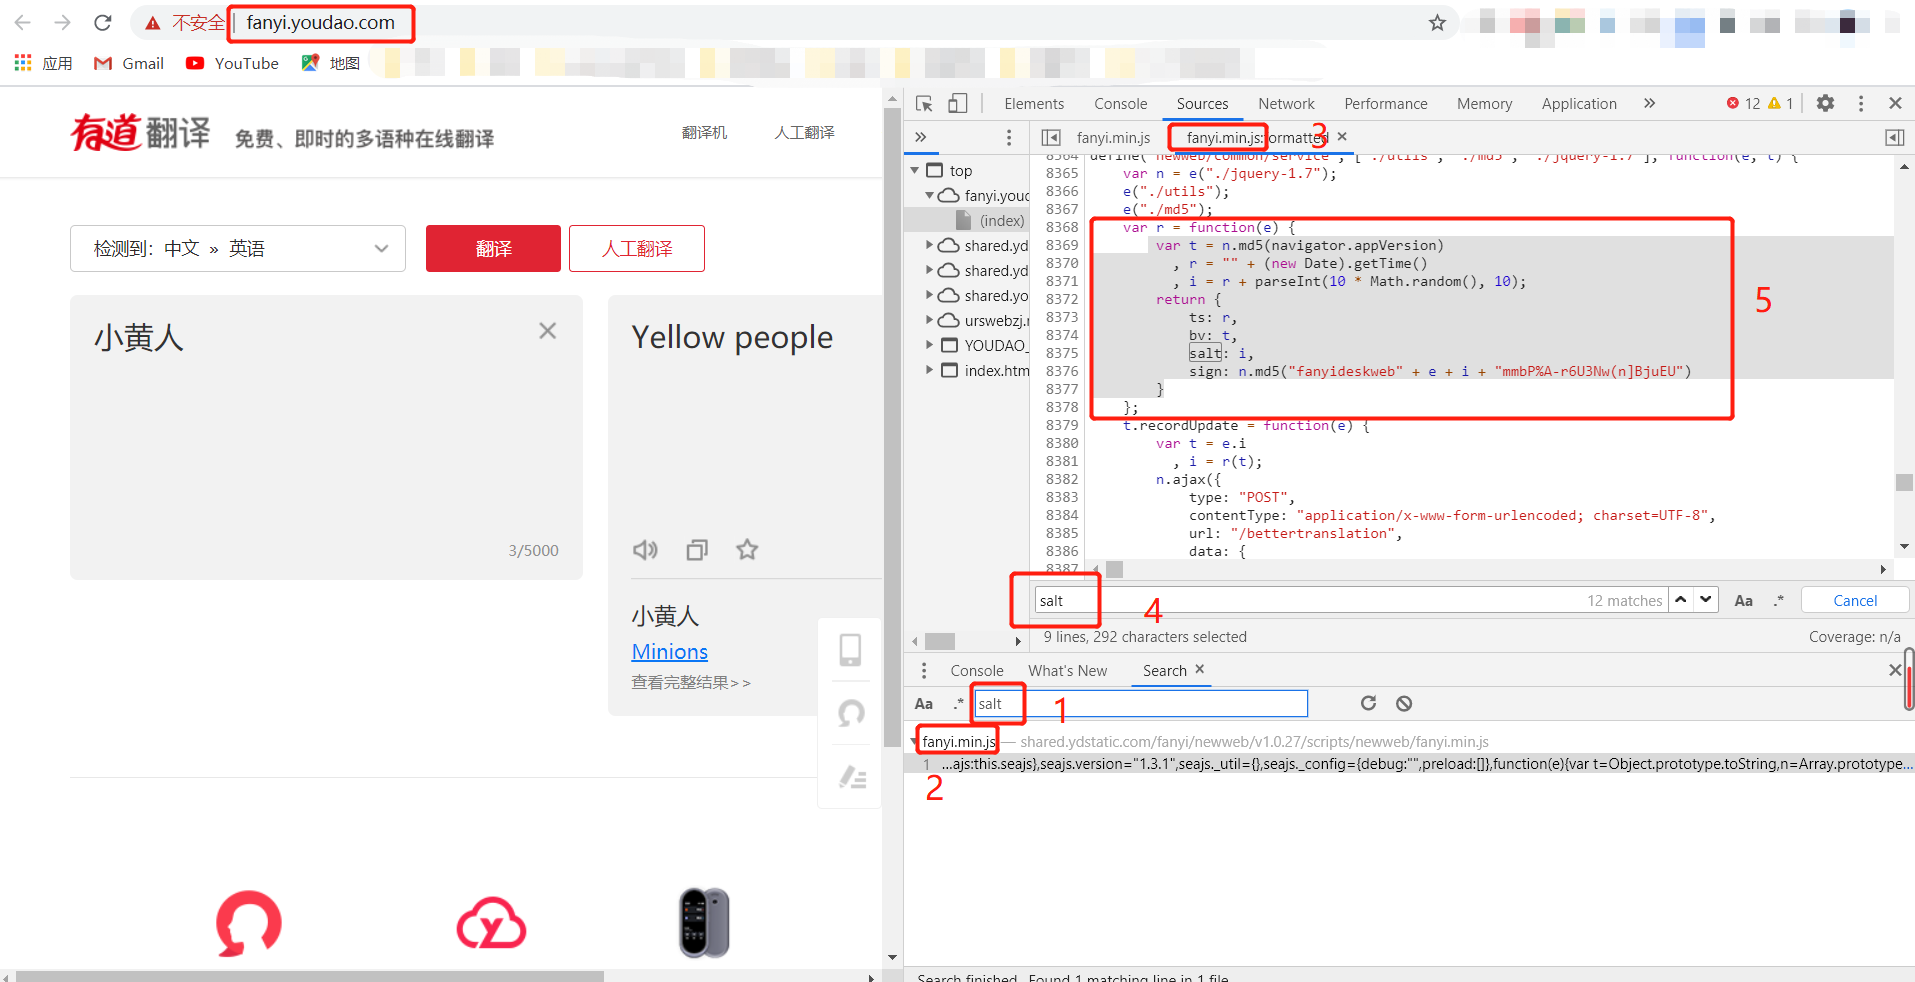Click the in-file salt search field
The image size is (1915, 982).
tap(1350, 600)
